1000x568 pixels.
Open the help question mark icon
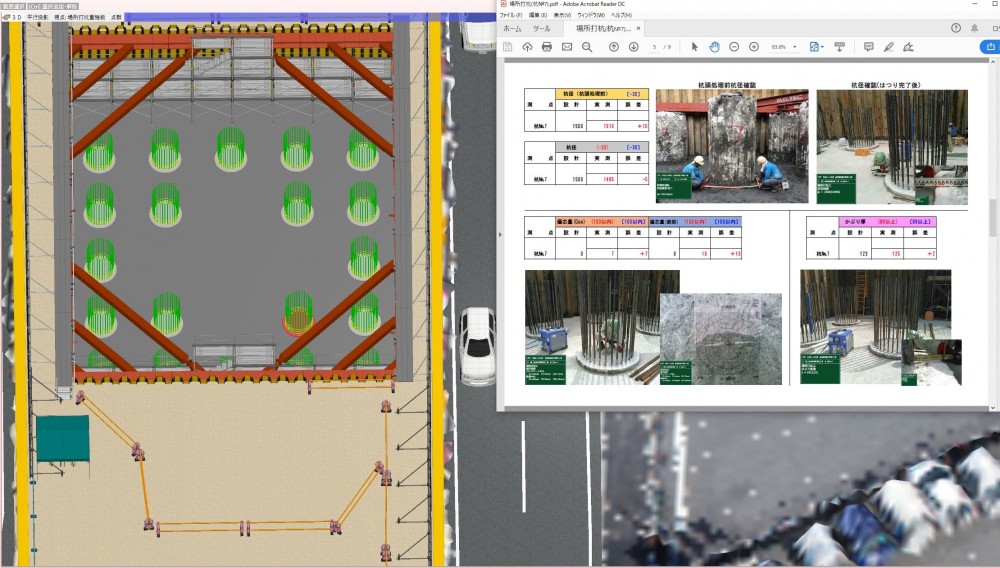(x=955, y=28)
